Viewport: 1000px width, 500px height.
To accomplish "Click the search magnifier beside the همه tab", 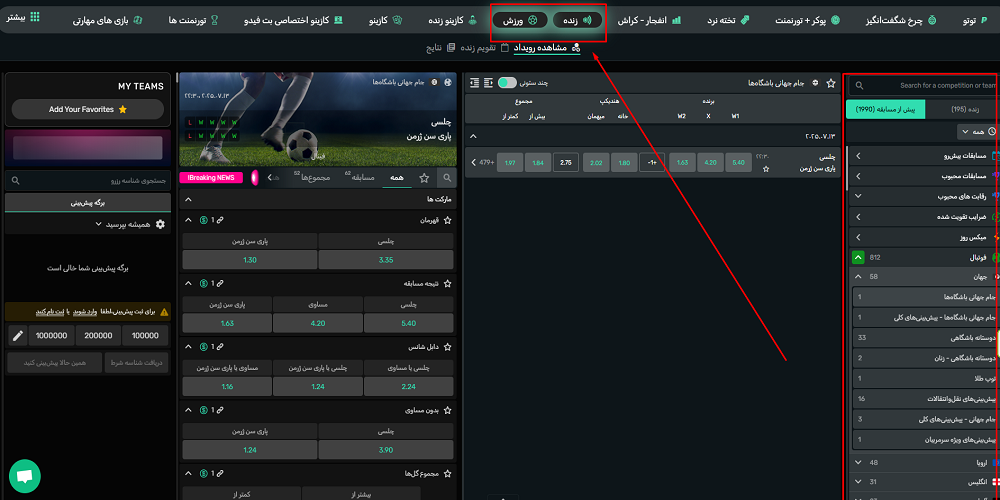I will 448,179.
